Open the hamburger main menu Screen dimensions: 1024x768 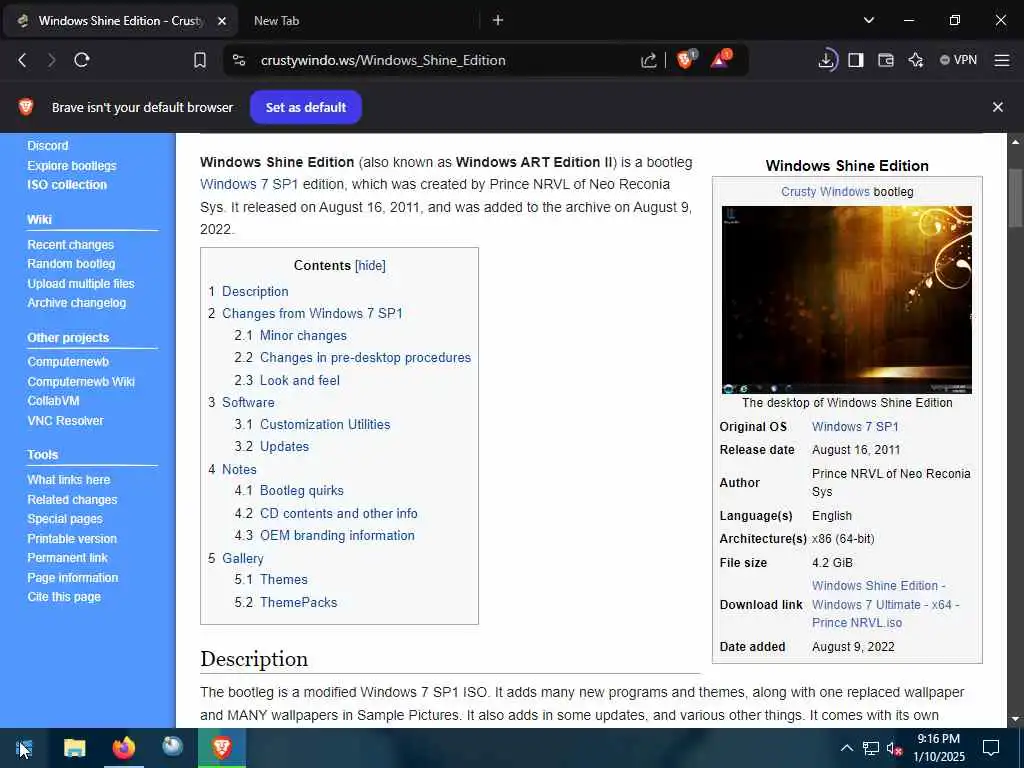[1002, 60]
